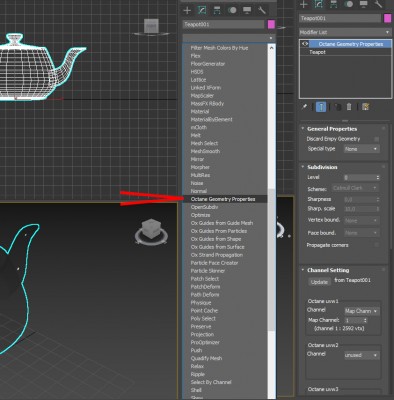
Task: Open the Utilities wrench icon in right panel
Action: [x=378, y=4]
